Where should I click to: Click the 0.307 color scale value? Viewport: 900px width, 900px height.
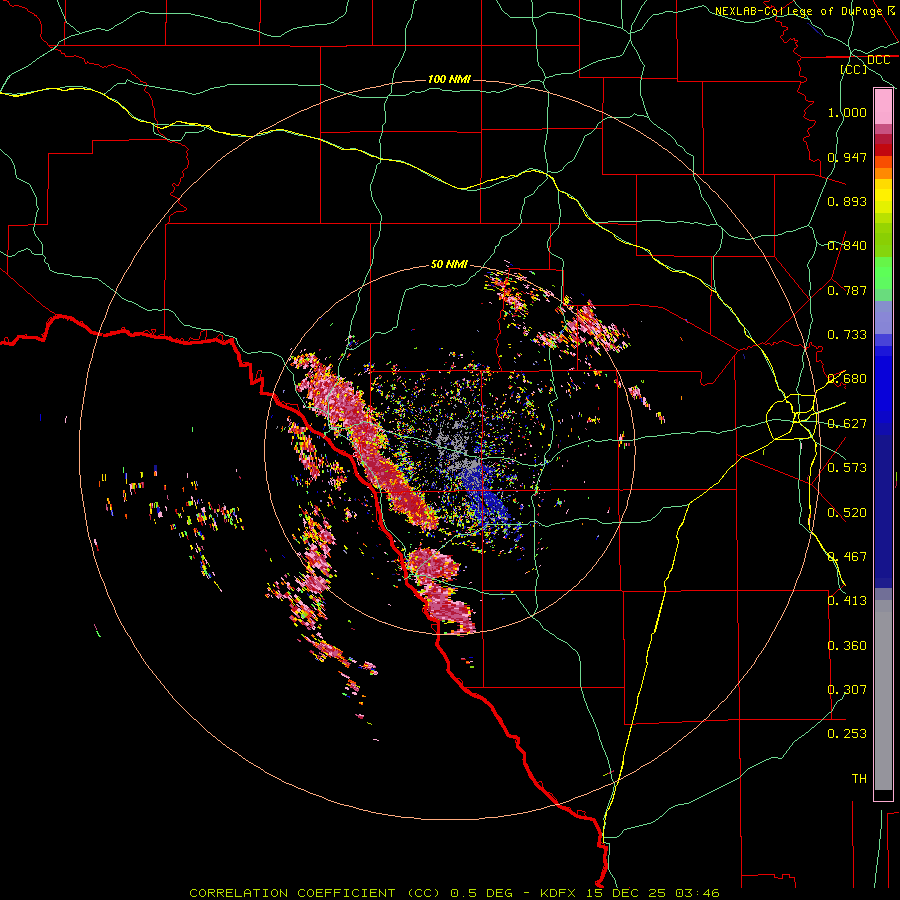tap(847, 690)
